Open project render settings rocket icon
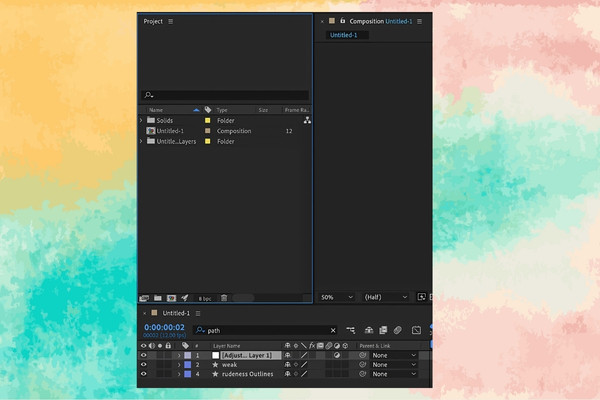The height and width of the screenshot is (400, 600). click(x=184, y=298)
